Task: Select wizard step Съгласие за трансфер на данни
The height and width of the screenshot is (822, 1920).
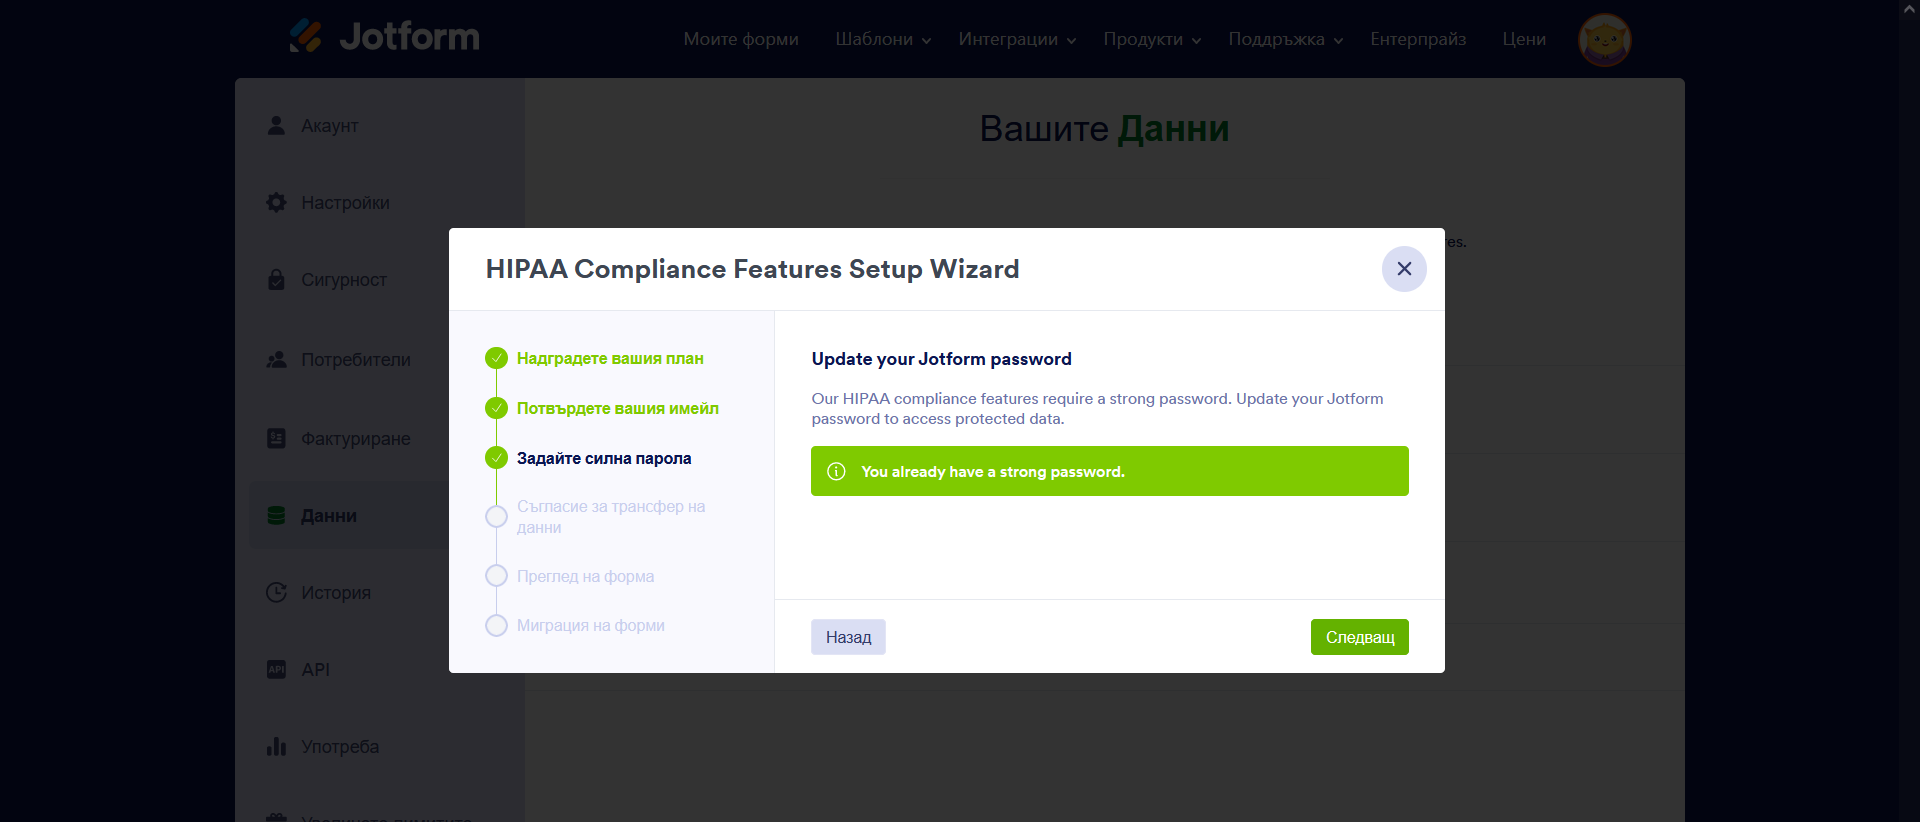Action: [611, 517]
